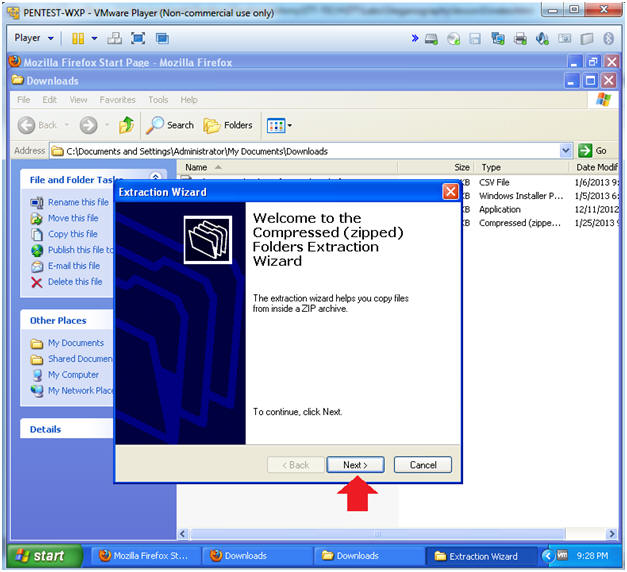Click the printer icon in VMware toolbar

[x=520, y=39]
